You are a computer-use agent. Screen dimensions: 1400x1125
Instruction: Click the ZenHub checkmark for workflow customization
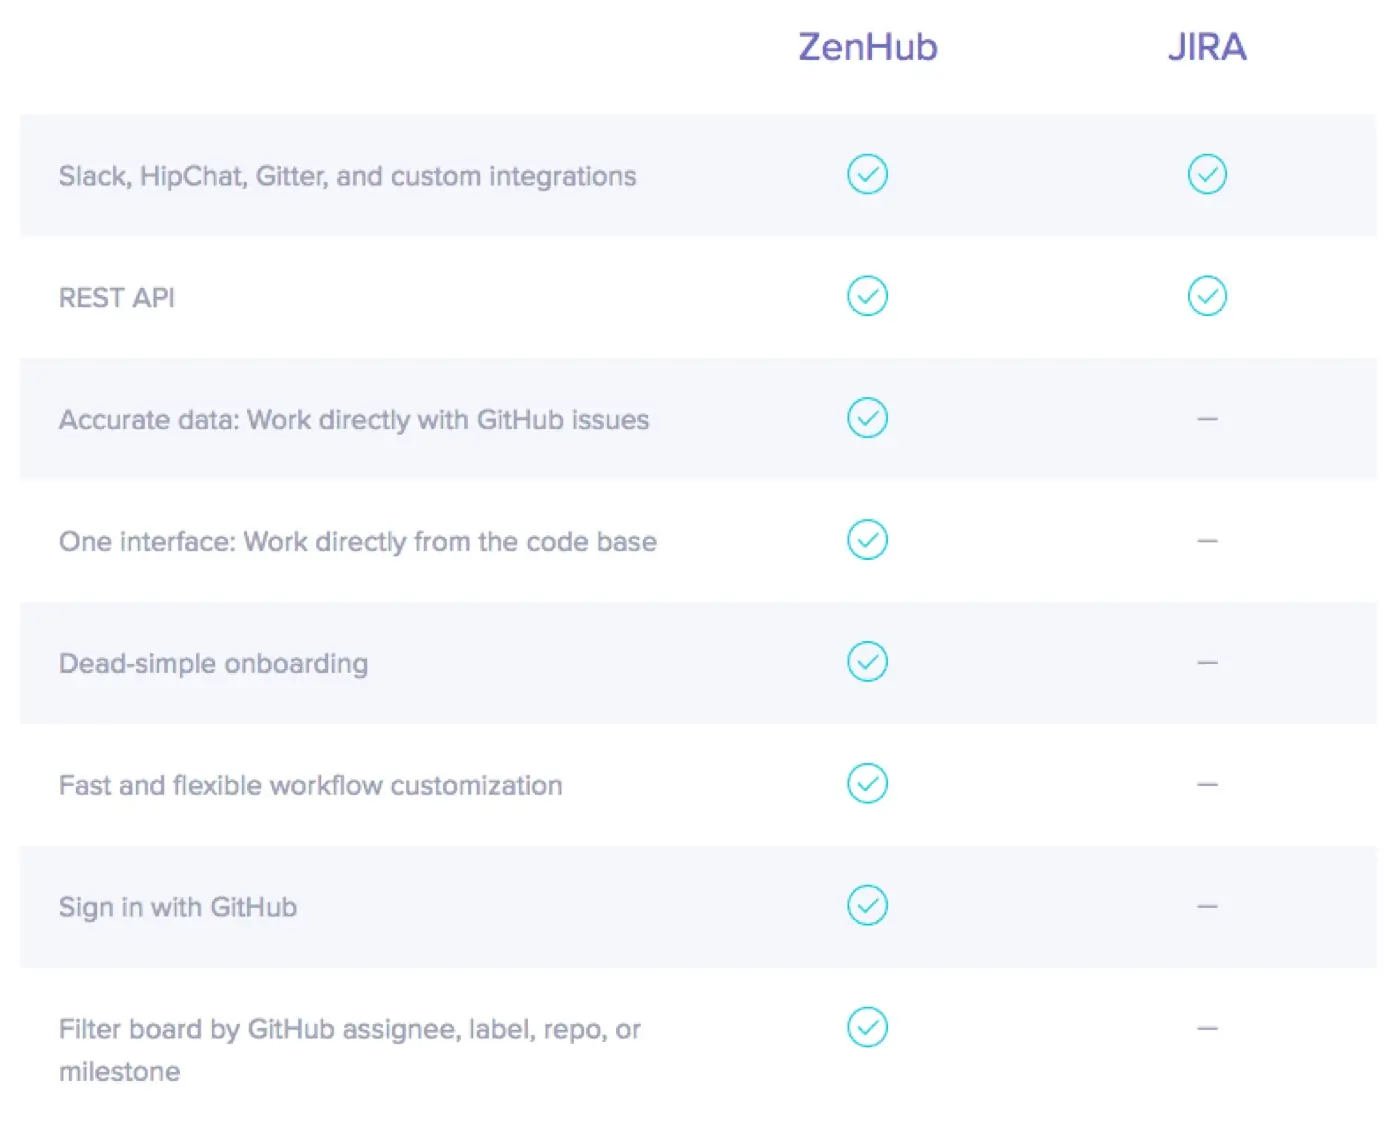pos(867,784)
